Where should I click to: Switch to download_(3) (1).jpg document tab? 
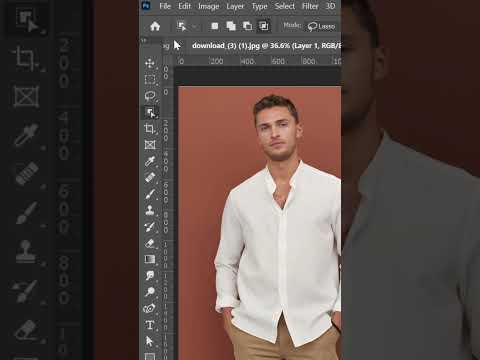[266, 45]
